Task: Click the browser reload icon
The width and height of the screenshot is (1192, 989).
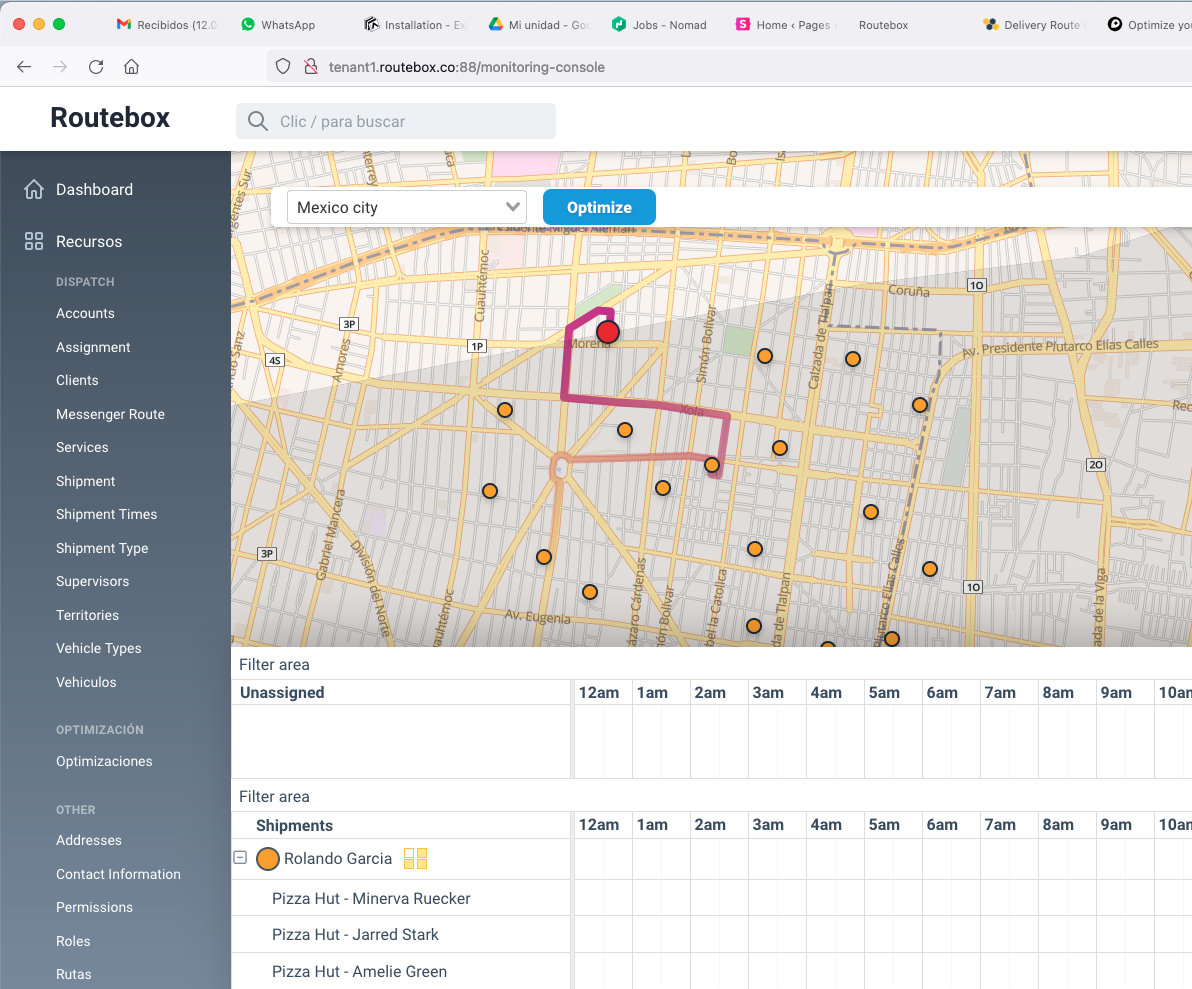Action: pos(96,67)
